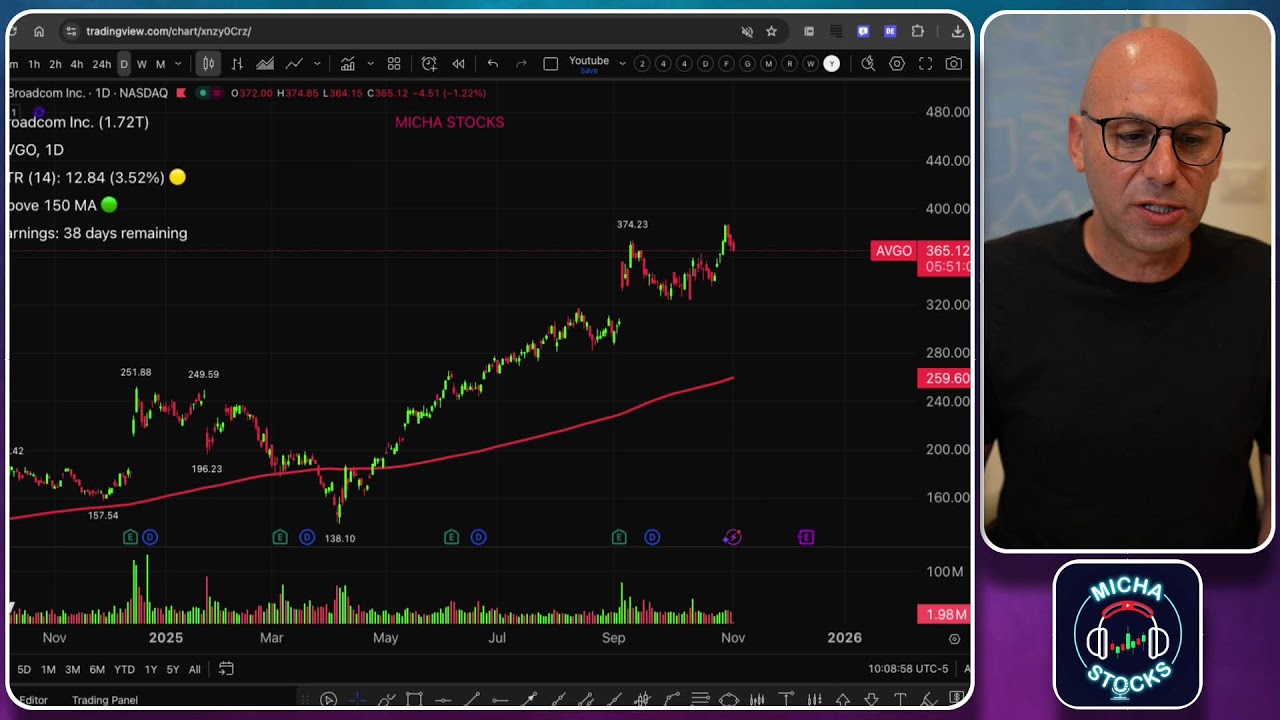Open the layout setup square icon
This screenshot has width=1280, height=720.
coord(550,64)
